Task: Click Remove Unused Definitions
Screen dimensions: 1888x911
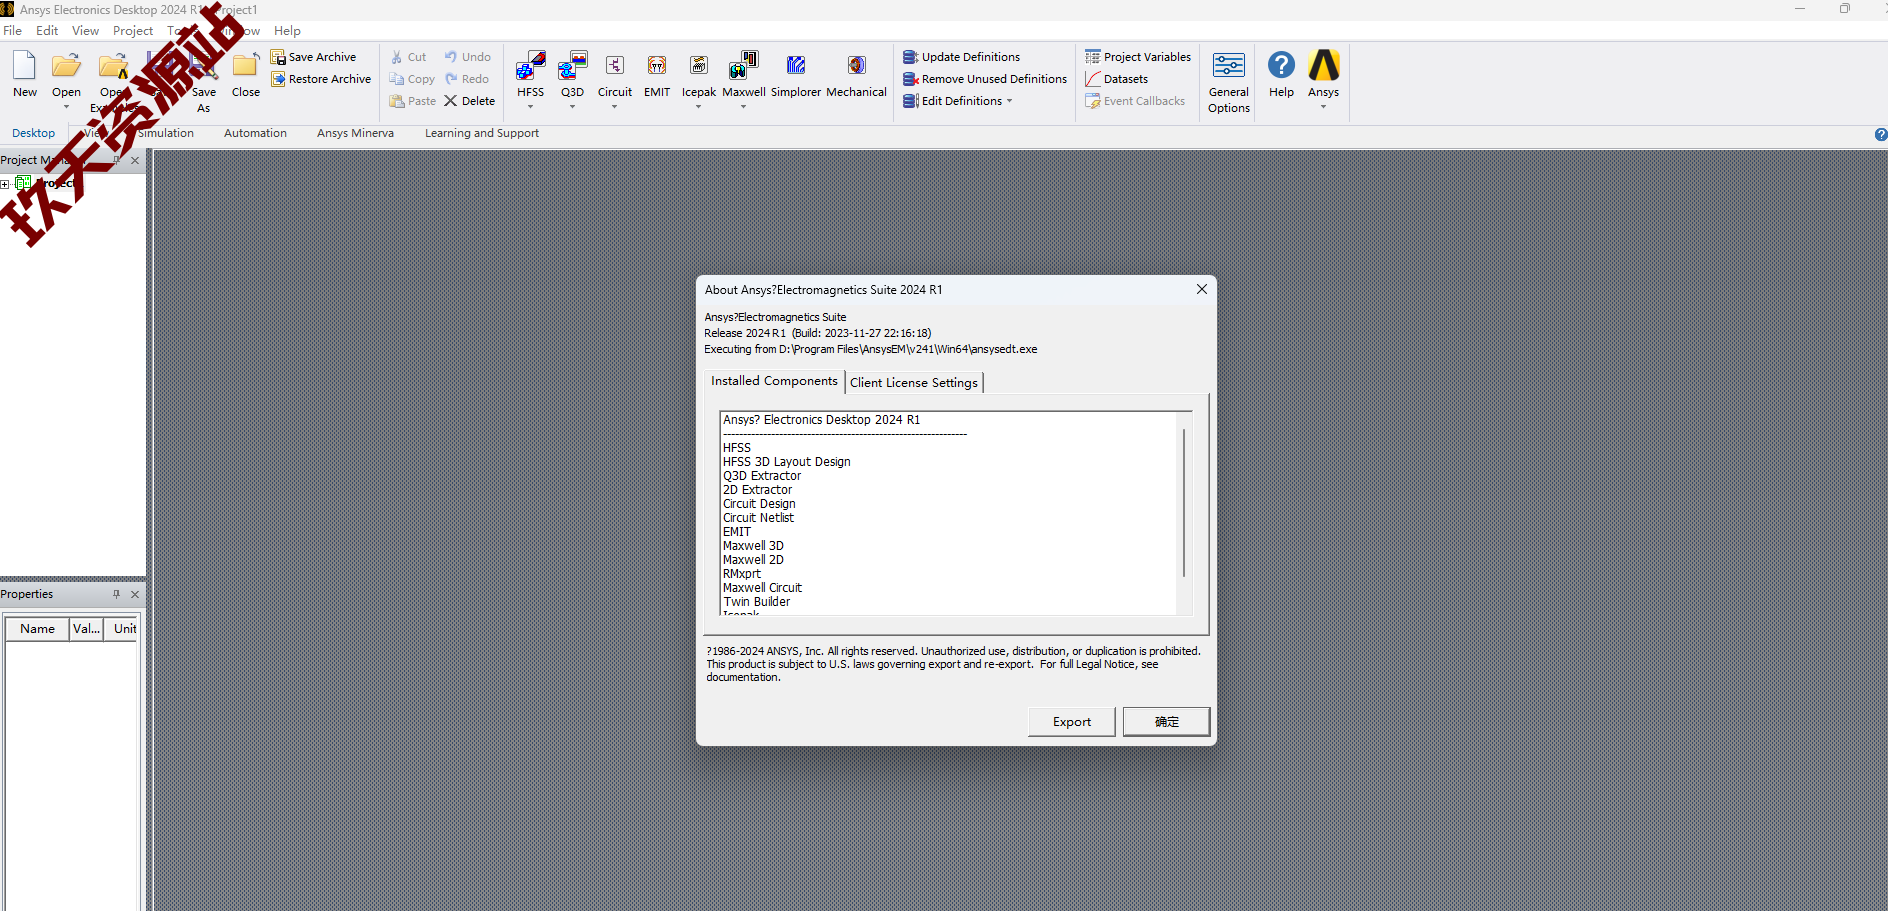Action: 985,79
